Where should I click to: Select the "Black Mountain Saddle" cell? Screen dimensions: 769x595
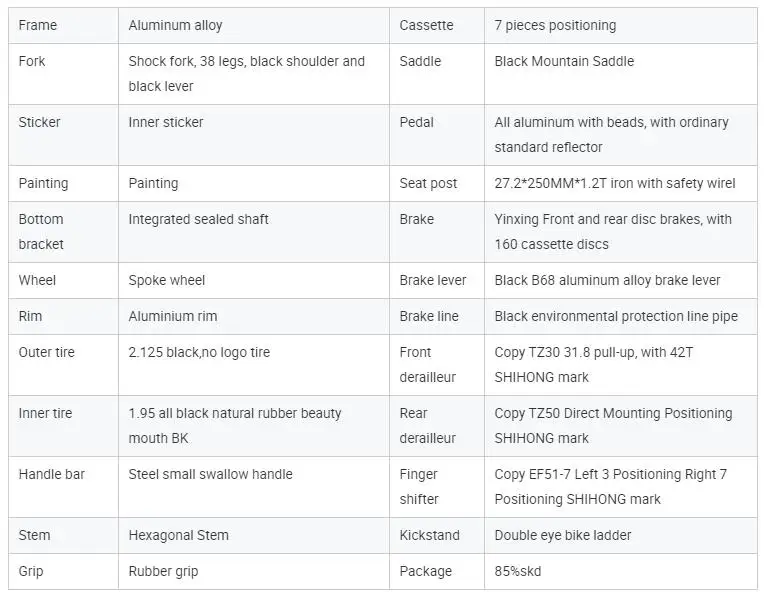(x=564, y=61)
